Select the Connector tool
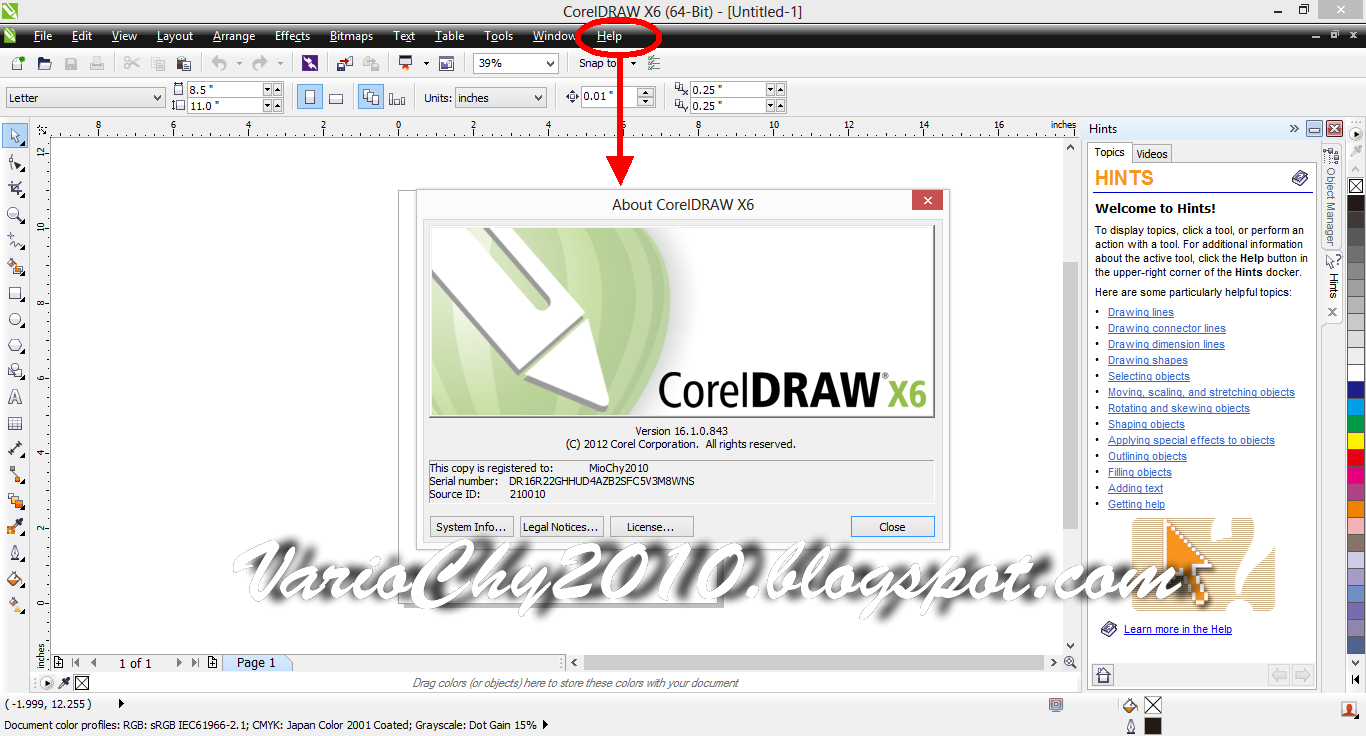The height and width of the screenshot is (736, 1366). tap(15, 475)
